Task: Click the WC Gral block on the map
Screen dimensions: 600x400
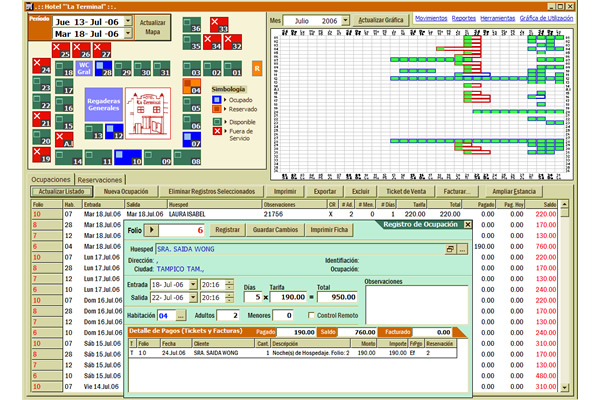Action: 86,67
